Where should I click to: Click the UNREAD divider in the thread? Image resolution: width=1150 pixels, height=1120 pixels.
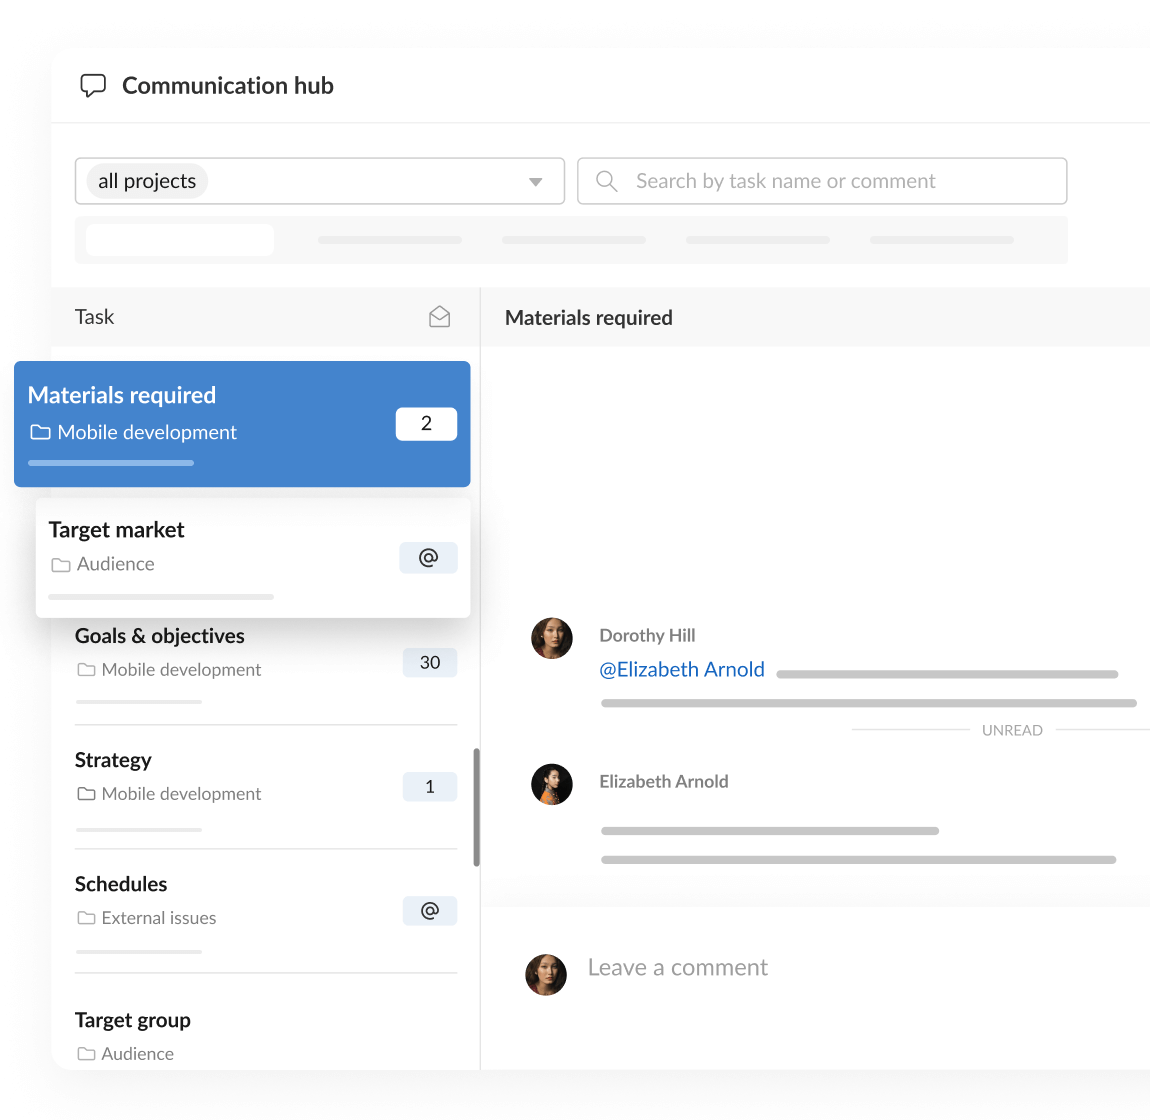point(1012,730)
